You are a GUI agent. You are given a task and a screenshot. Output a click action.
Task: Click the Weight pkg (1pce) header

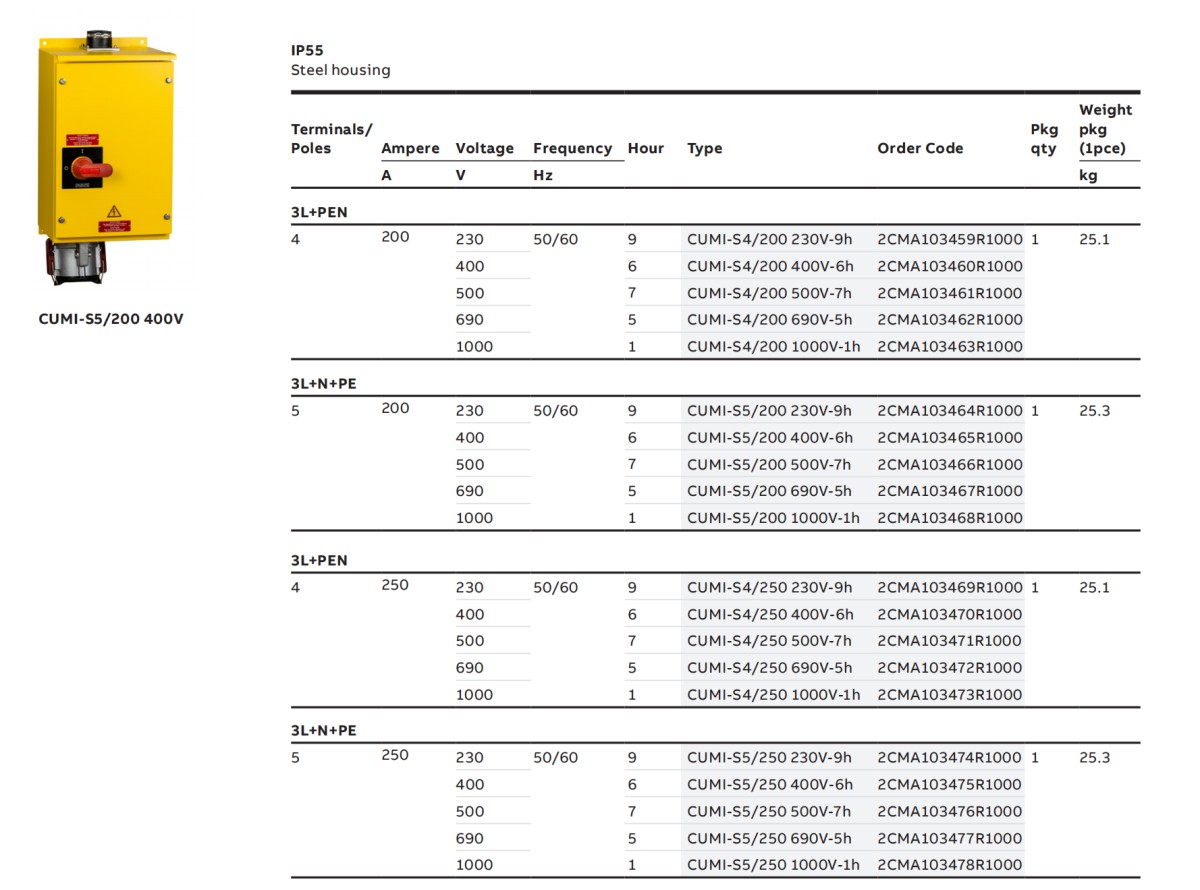pyautogui.click(x=1106, y=129)
